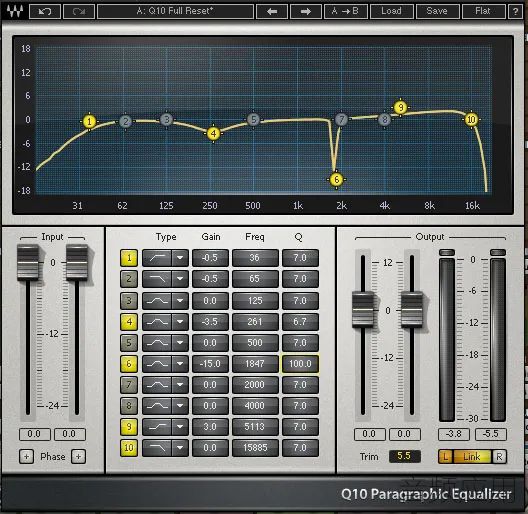Open the 'A: Q10 Full Reset' preset menu

[175, 11]
